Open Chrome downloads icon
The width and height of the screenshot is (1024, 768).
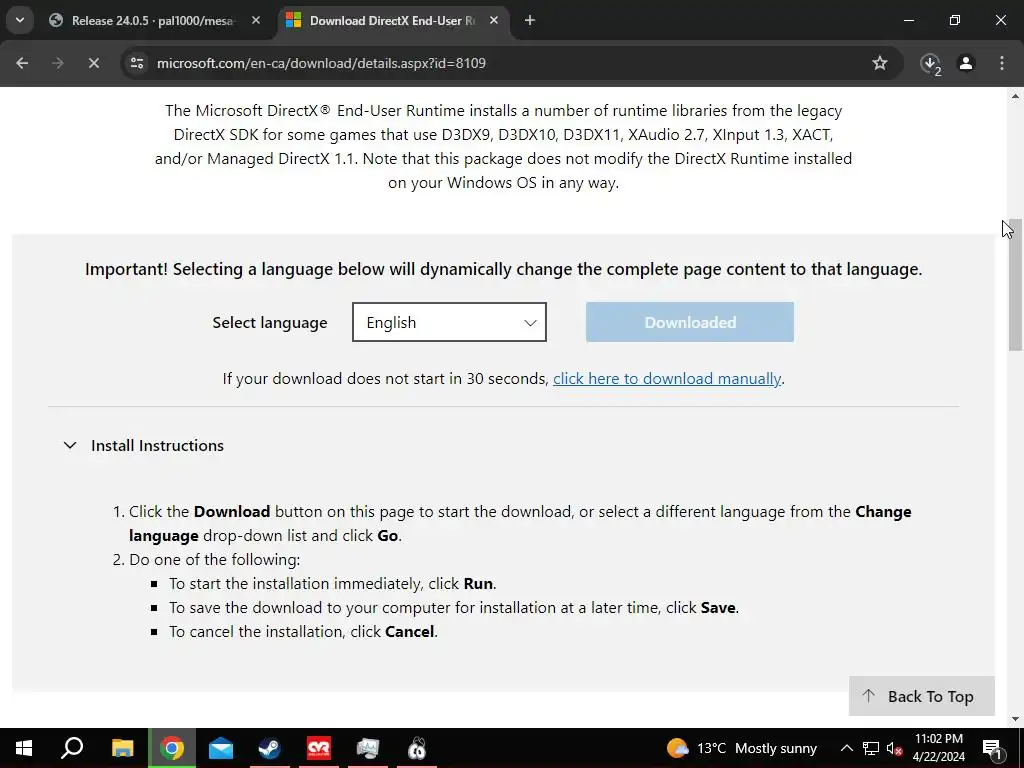[930, 63]
